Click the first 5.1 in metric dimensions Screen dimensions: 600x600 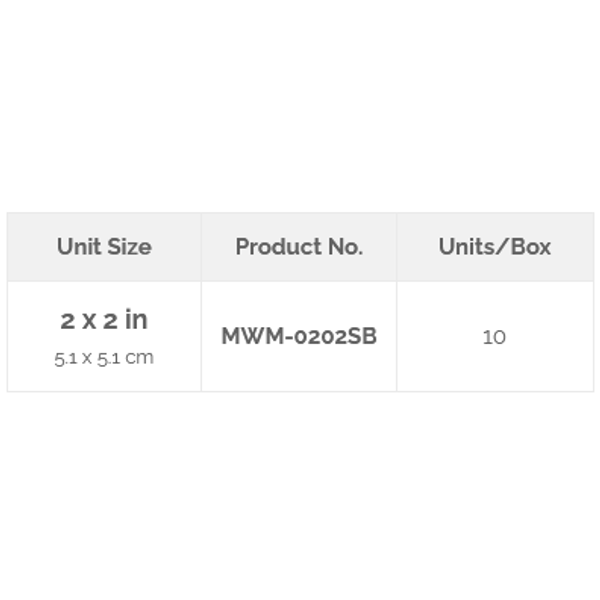click(65, 359)
